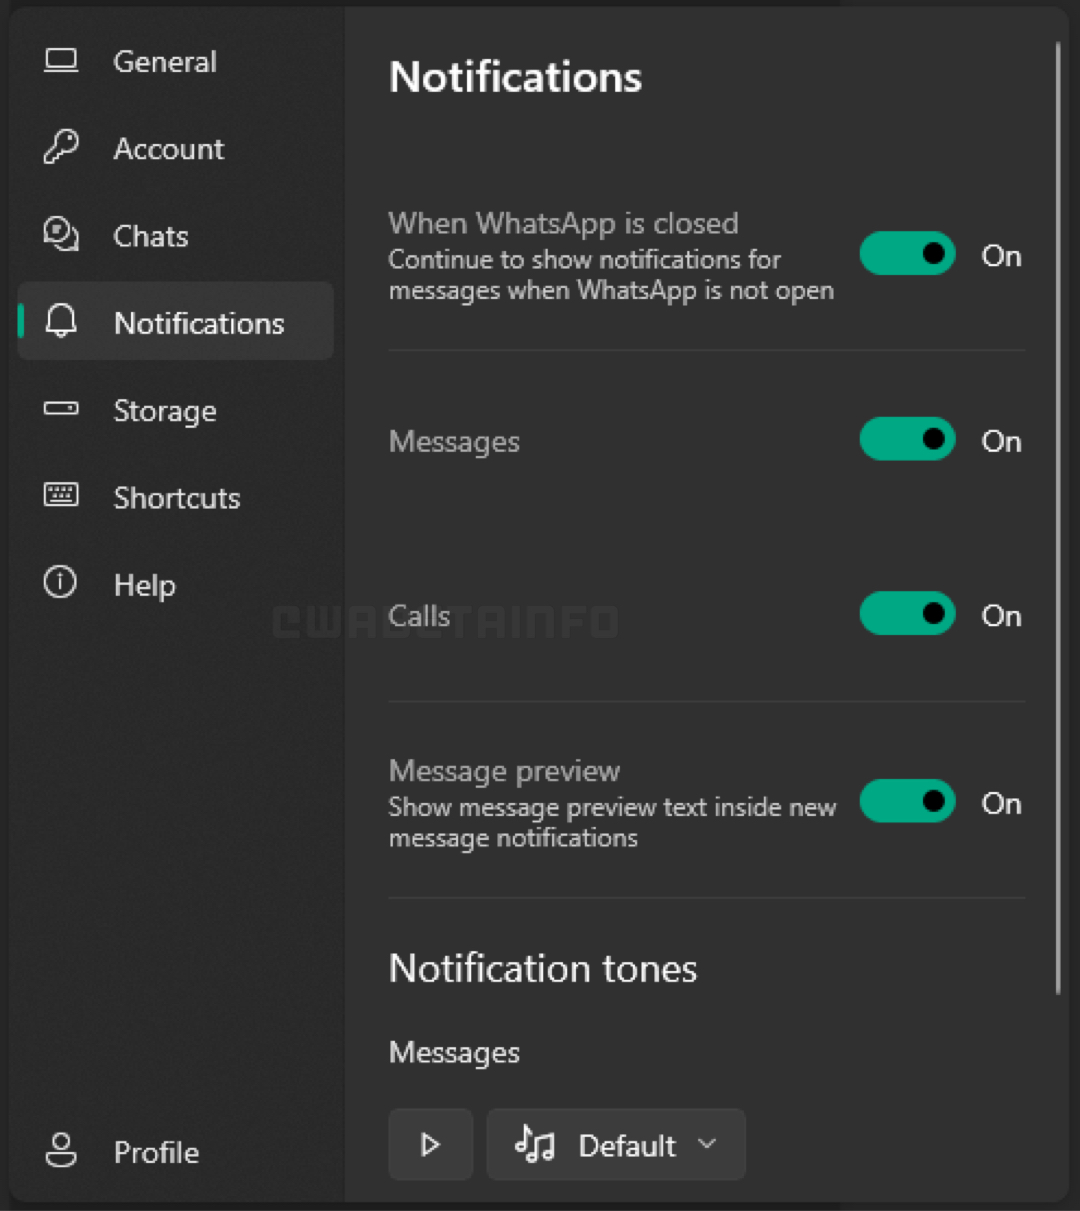
Task: Open Profile via the person icon
Action: click(60, 1151)
